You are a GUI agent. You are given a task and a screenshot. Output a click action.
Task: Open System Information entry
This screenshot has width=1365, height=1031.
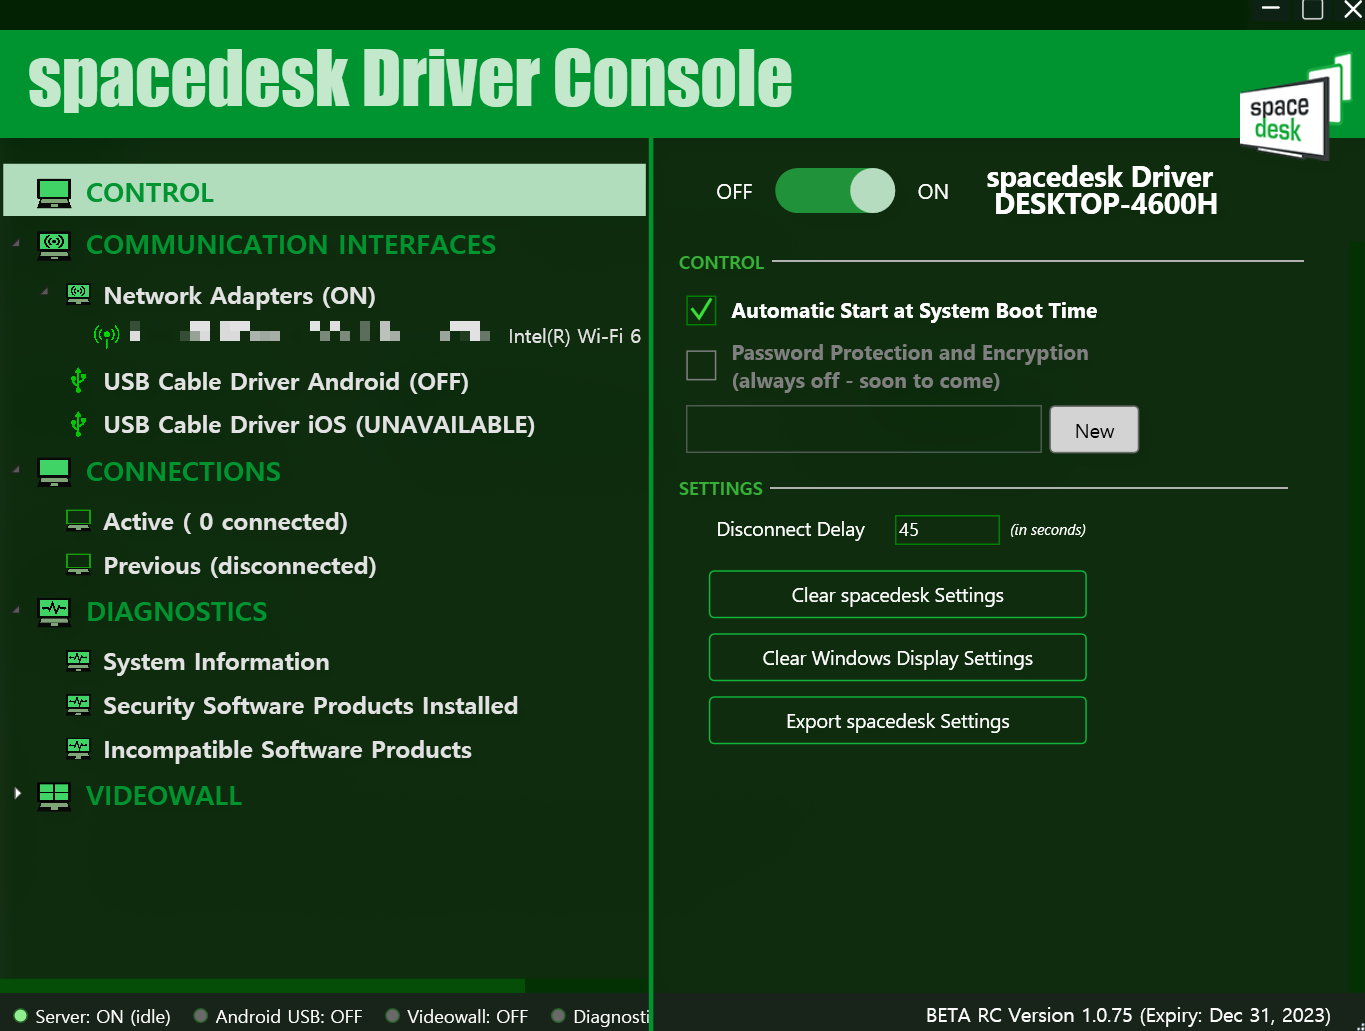(x=216, y=662)
